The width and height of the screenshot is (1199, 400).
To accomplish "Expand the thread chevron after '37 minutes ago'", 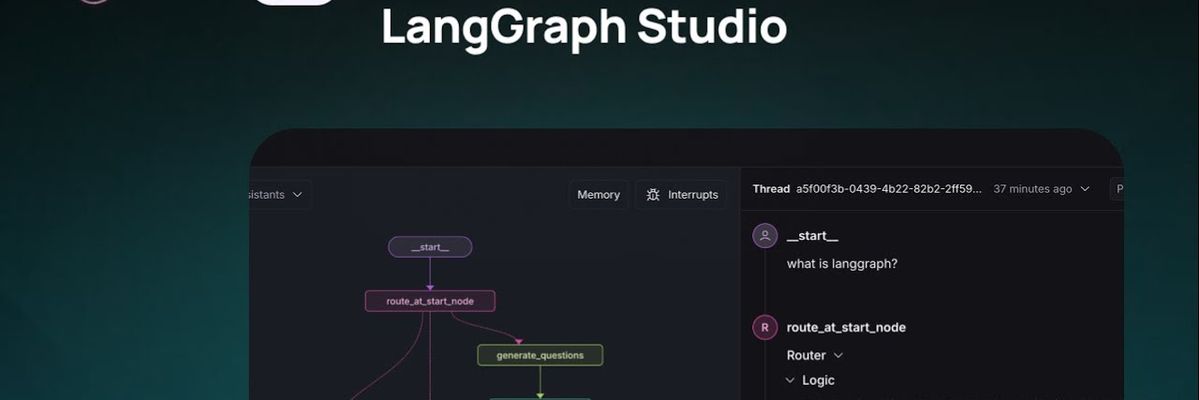I will coord(1084,189).
